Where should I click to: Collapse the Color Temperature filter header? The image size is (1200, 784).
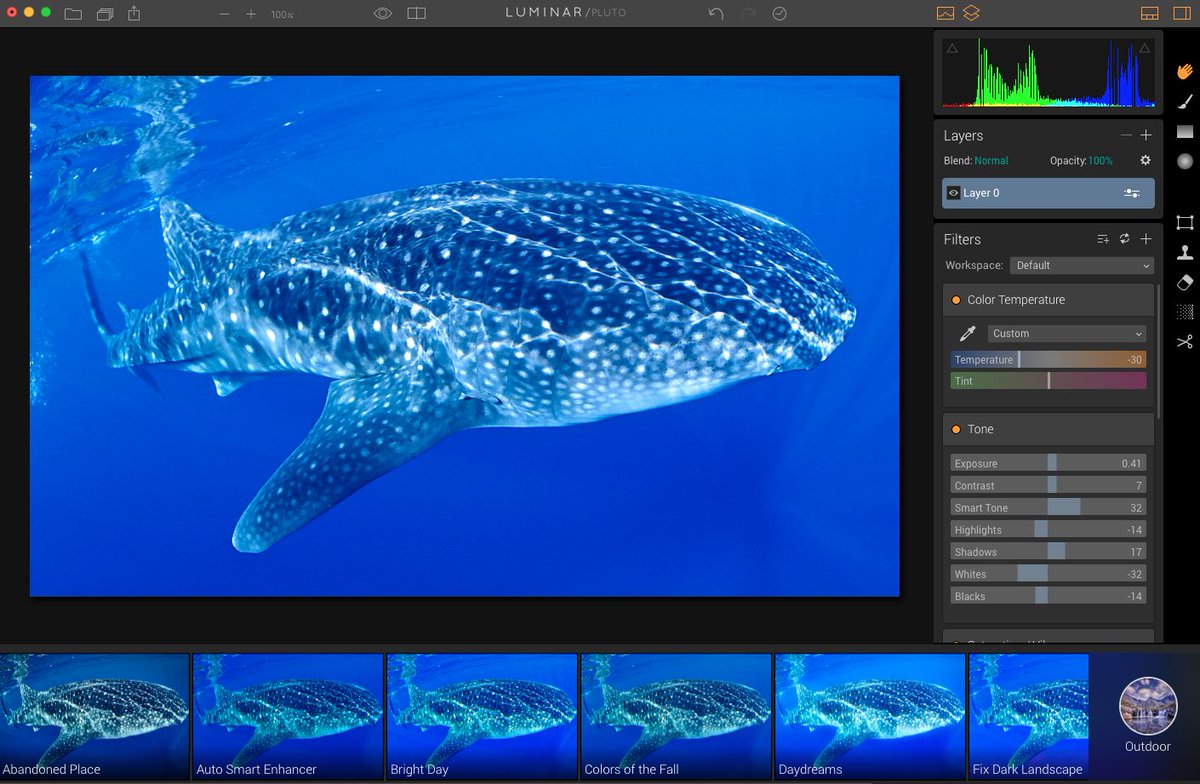[x=1048, y=300]
